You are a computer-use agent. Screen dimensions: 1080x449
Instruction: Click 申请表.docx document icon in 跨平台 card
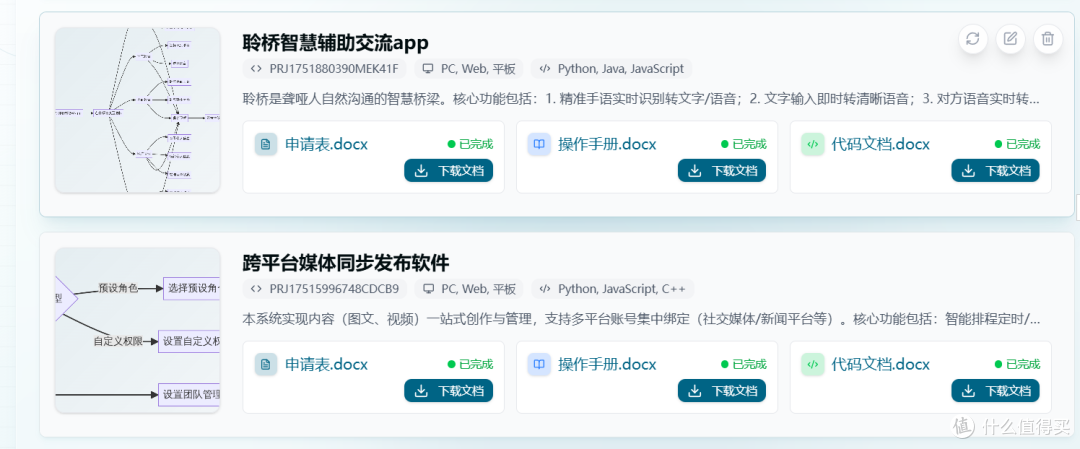click(266, 364)
